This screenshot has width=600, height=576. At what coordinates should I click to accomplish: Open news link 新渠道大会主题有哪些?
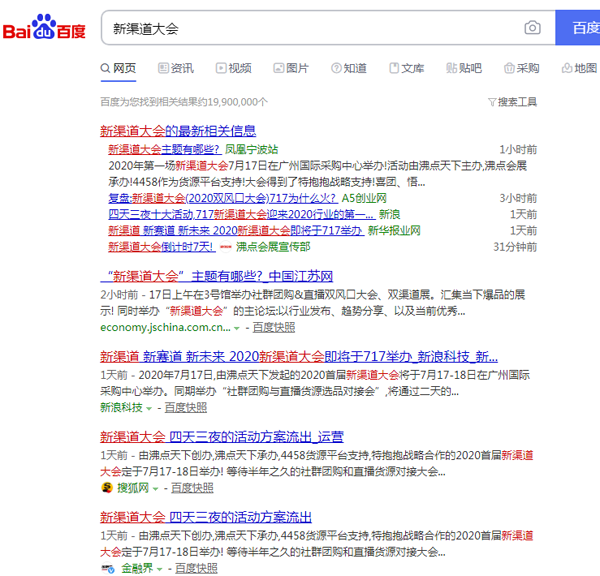pos(165,149)
